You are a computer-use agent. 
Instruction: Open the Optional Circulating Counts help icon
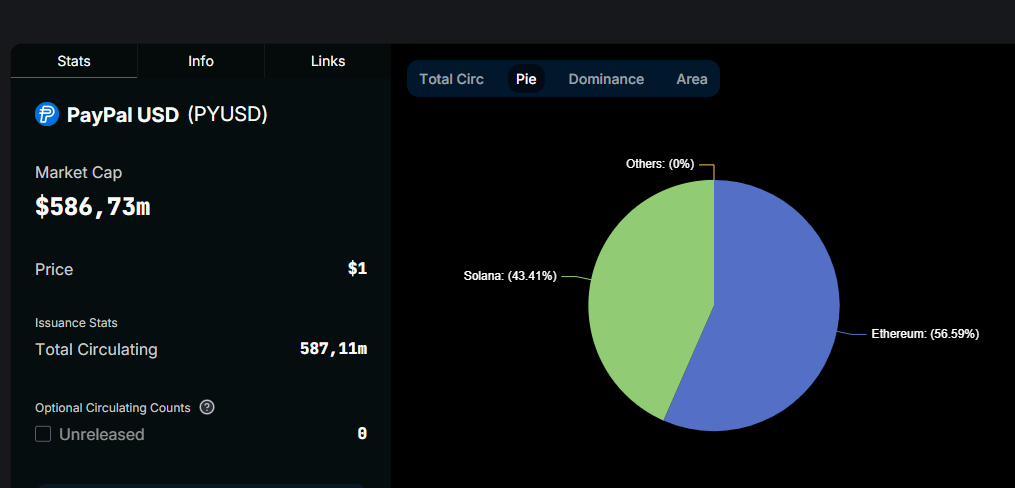click(207, 408)
